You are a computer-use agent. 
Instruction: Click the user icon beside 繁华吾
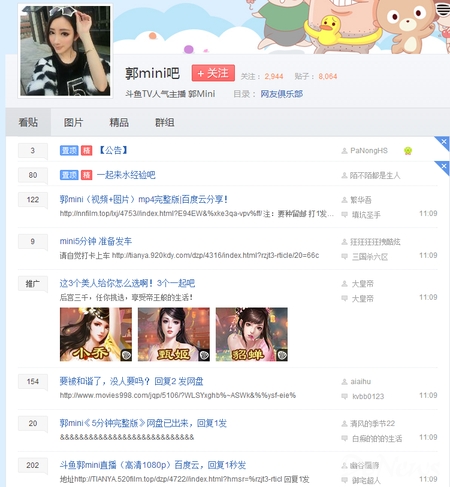point(345,200)
